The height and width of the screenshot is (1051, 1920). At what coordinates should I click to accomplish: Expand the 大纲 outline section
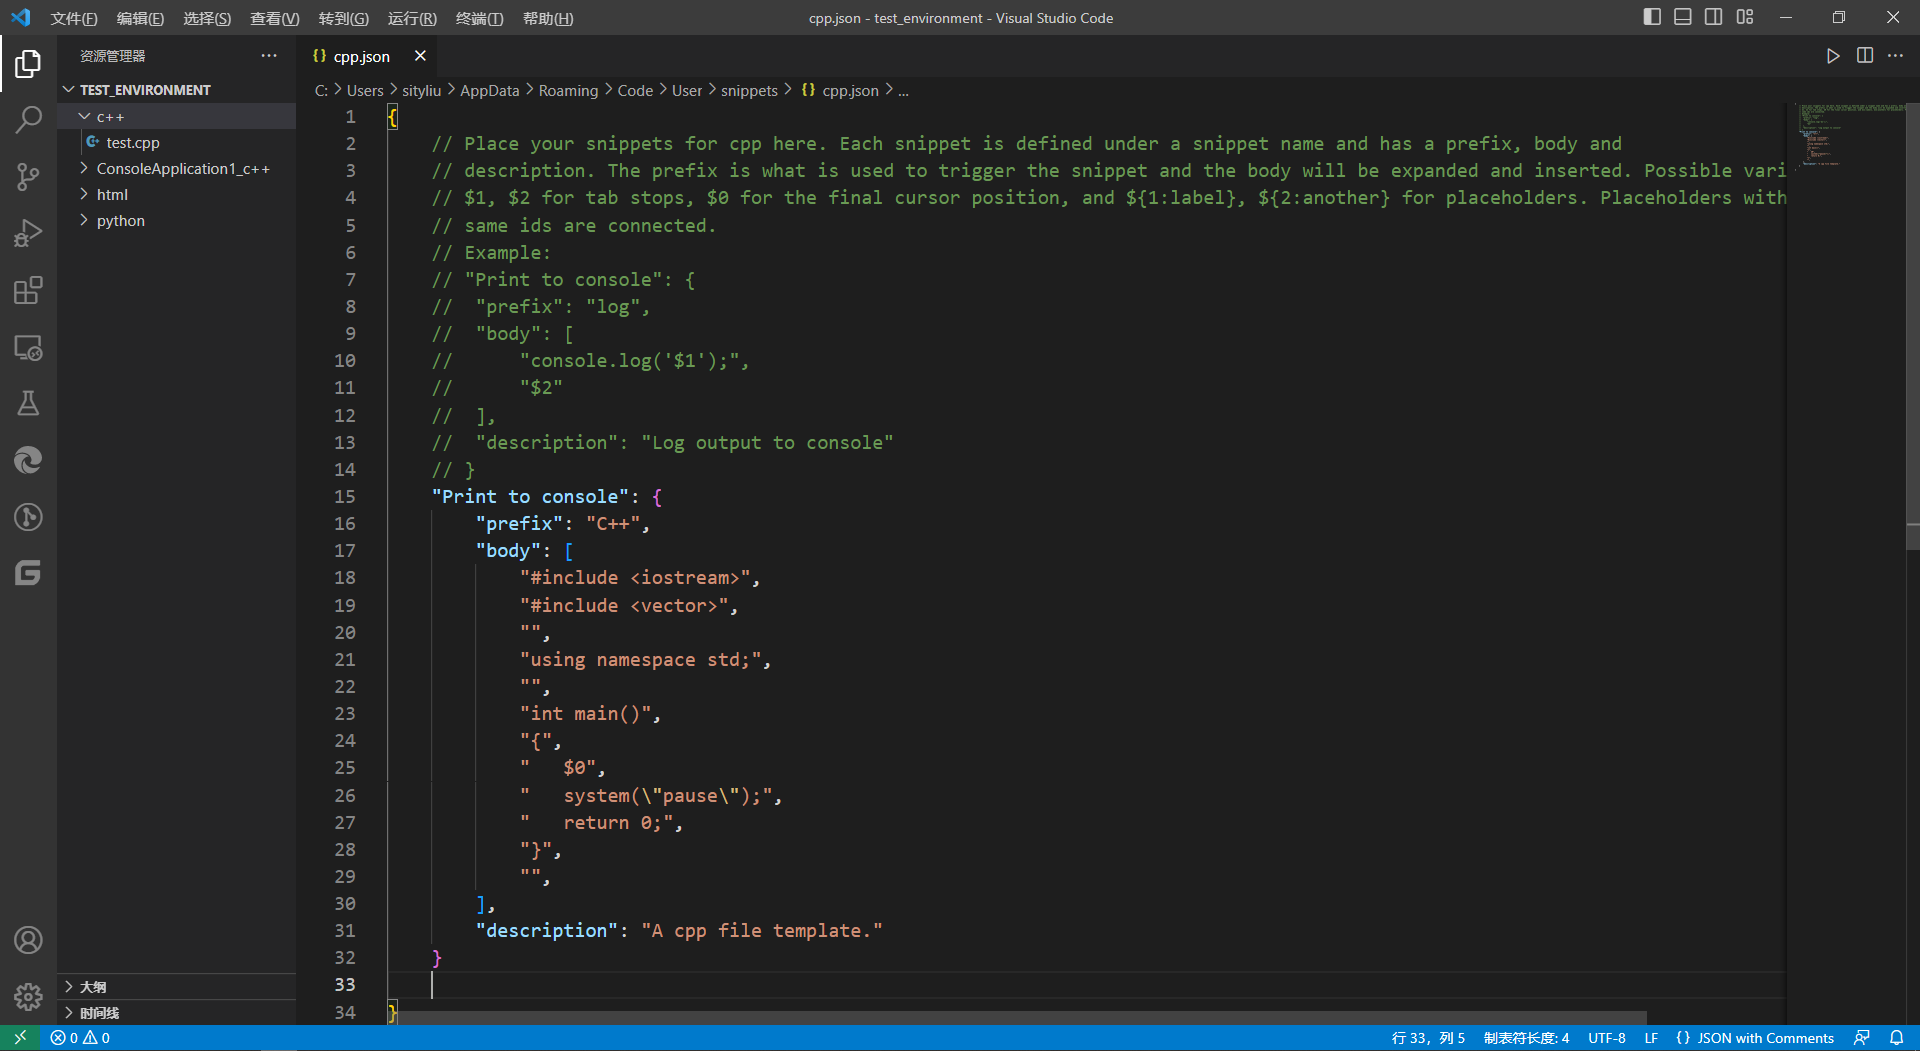coord(177,987)
